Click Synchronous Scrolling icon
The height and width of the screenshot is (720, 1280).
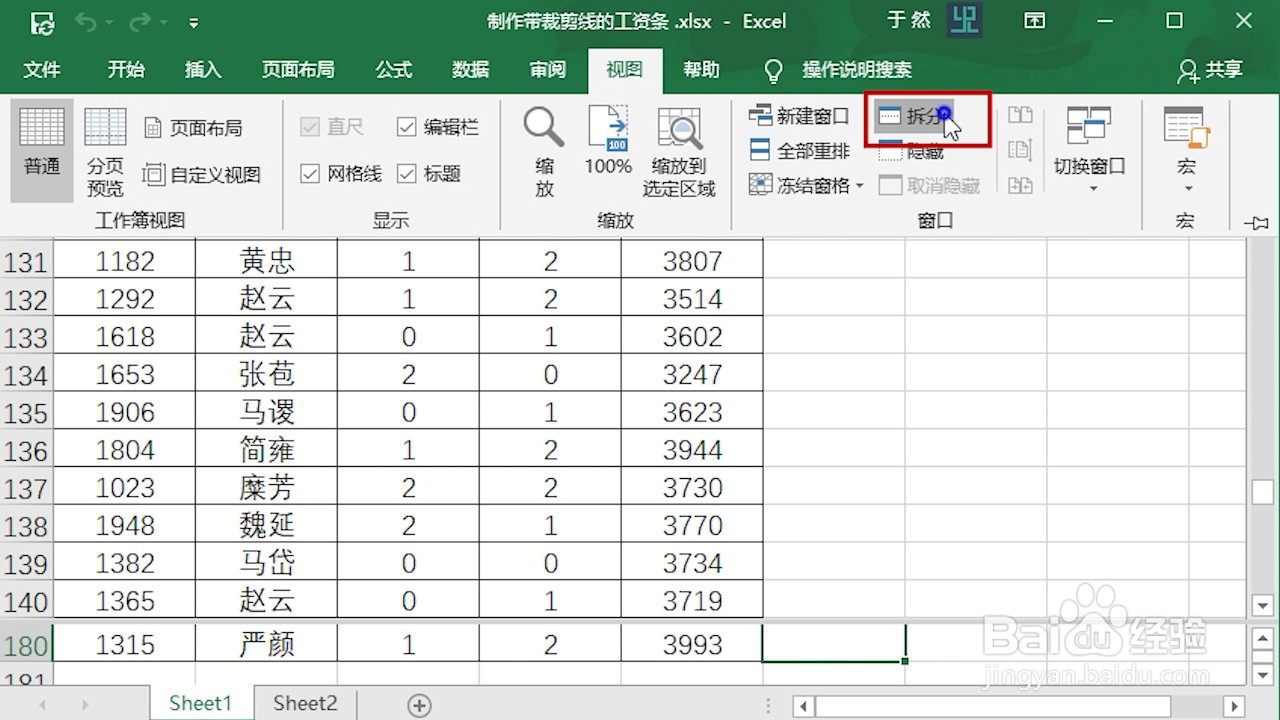[1020, 151]
